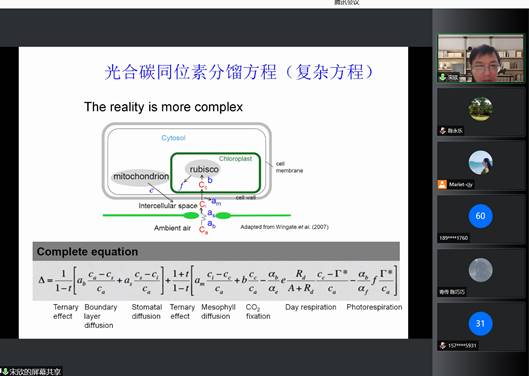Click the rubisco label in the diagram
529x376 pixels.
coord(204,169)
